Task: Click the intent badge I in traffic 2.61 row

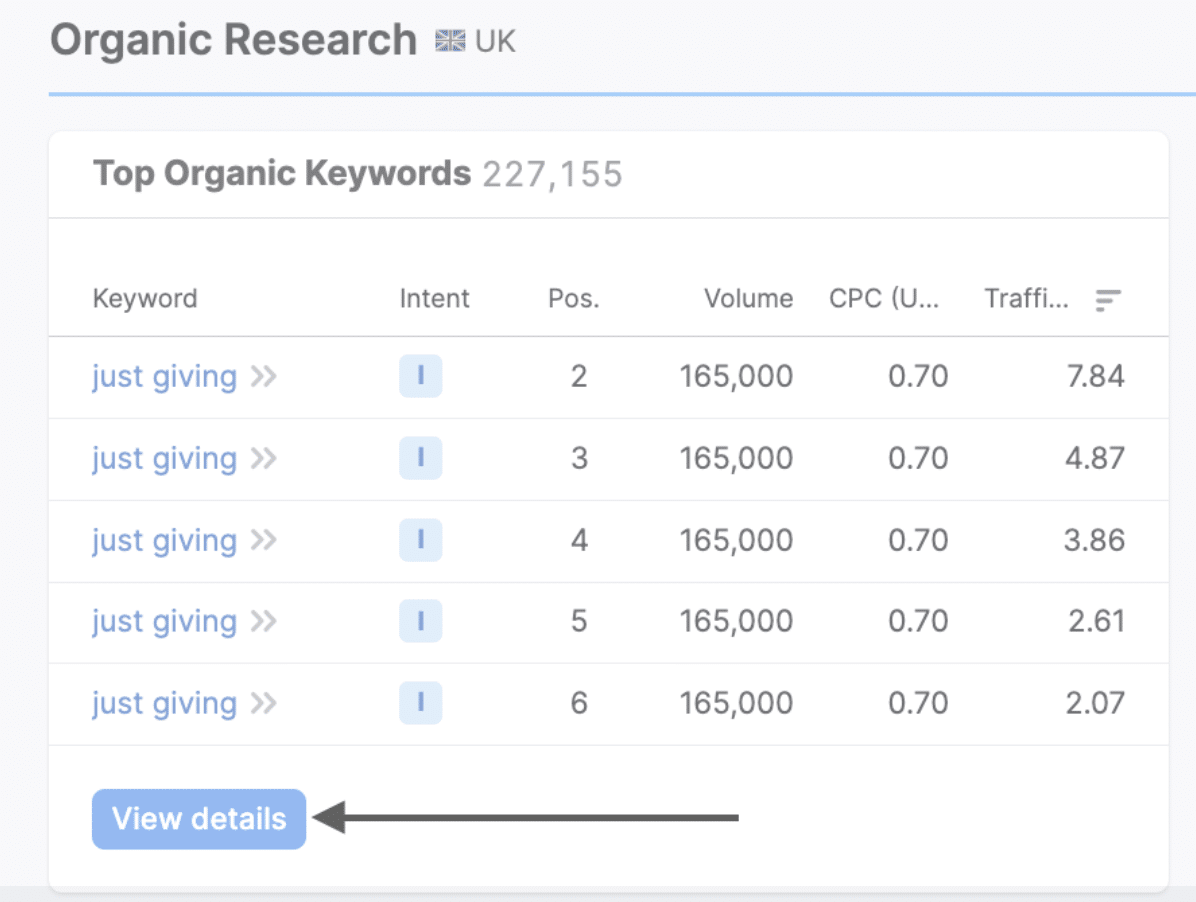Action: [420, 621]
